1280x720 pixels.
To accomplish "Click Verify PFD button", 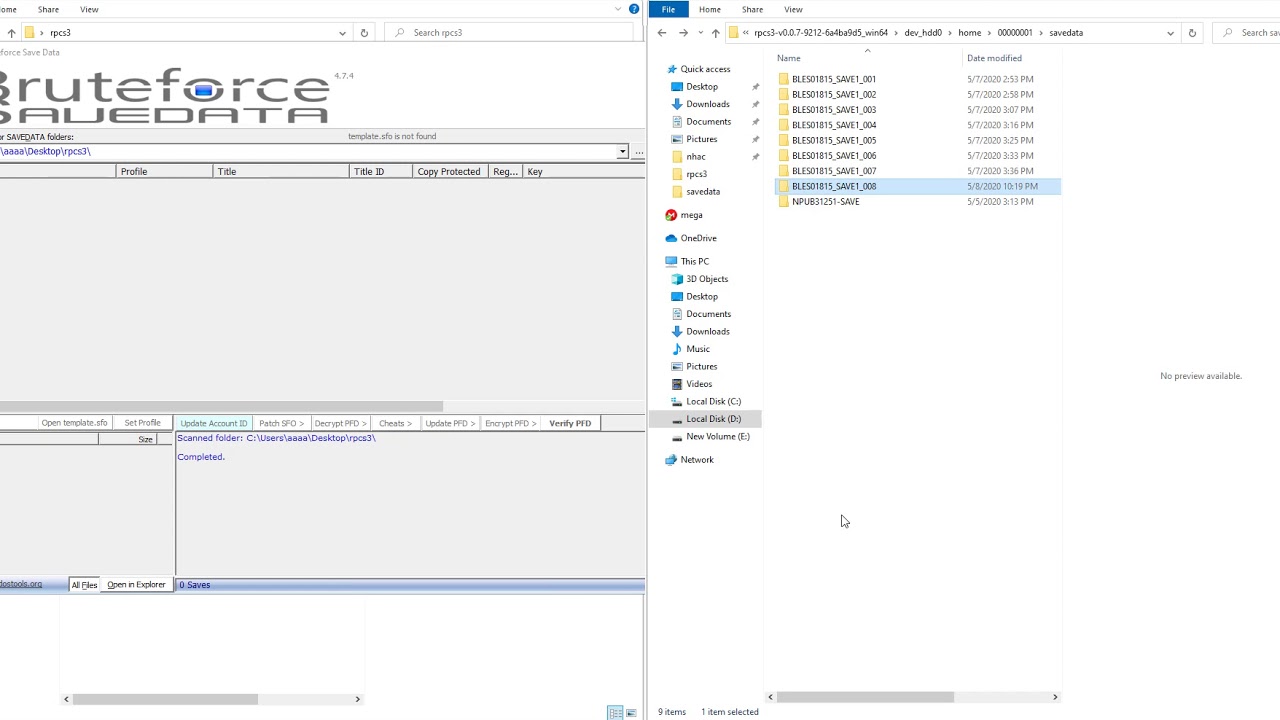I will click(x=570, y=423).
